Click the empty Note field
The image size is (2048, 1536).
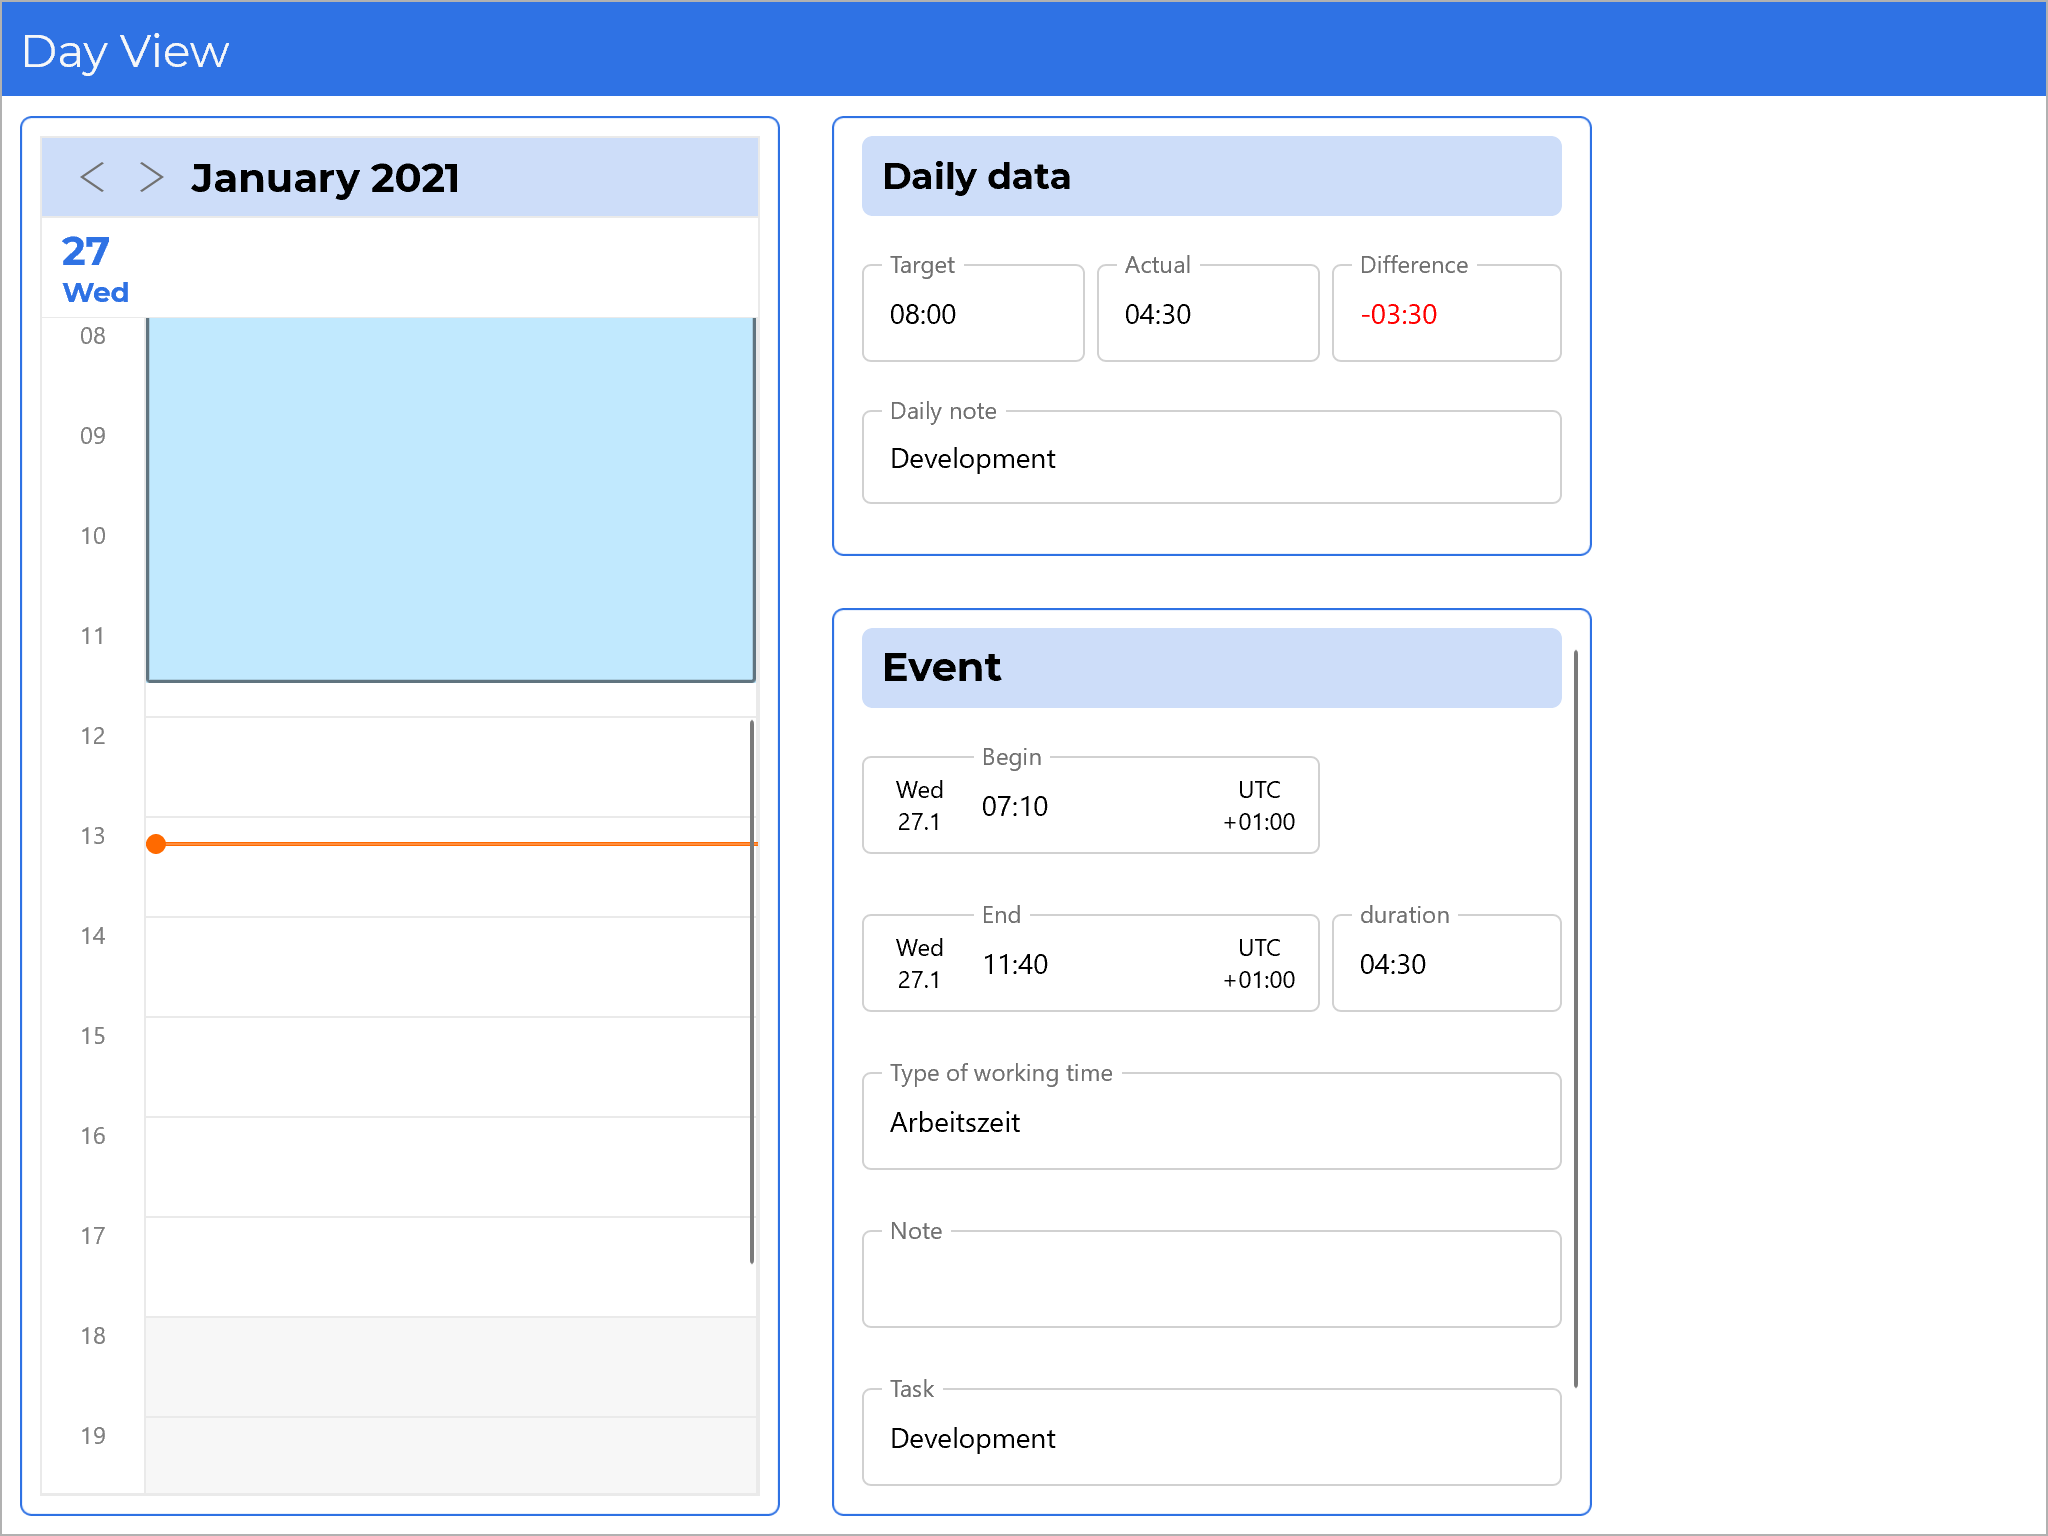[x=1210, y=1280]
